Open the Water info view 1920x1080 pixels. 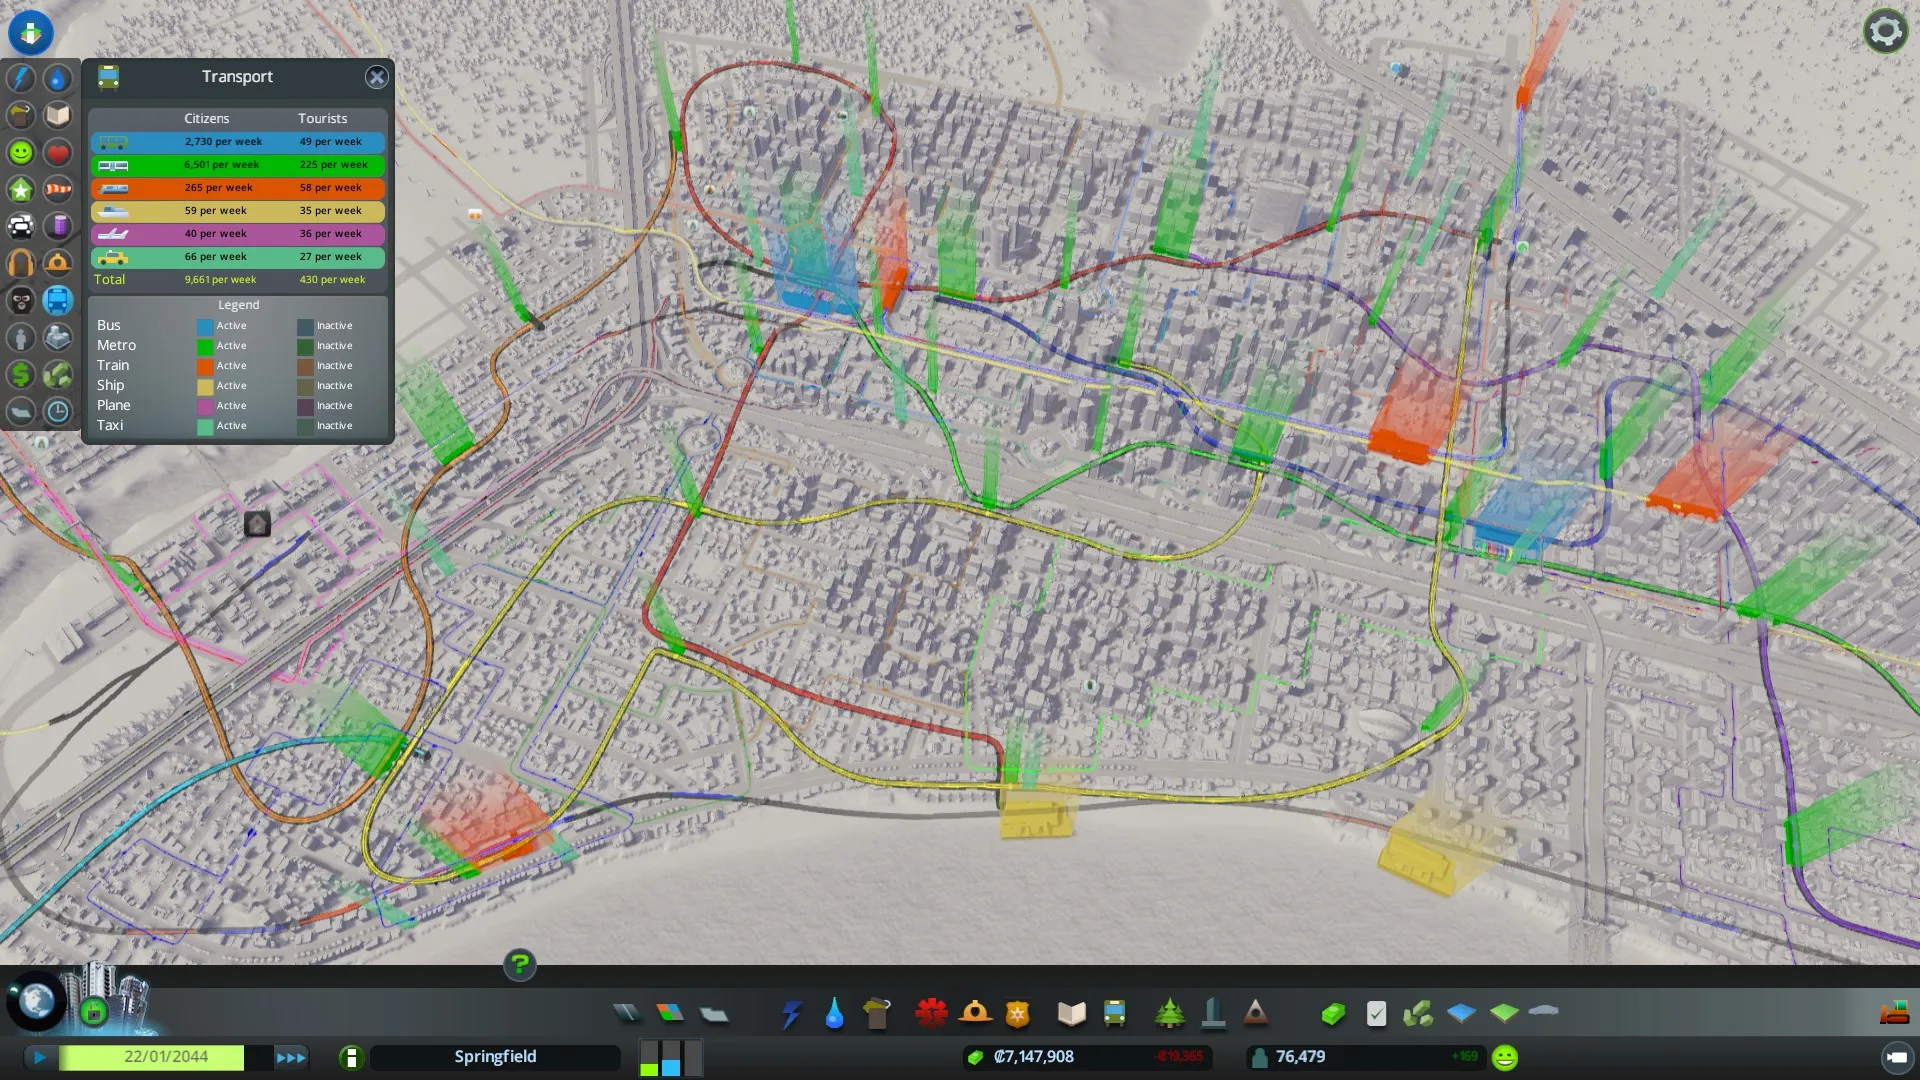(58, 78)
